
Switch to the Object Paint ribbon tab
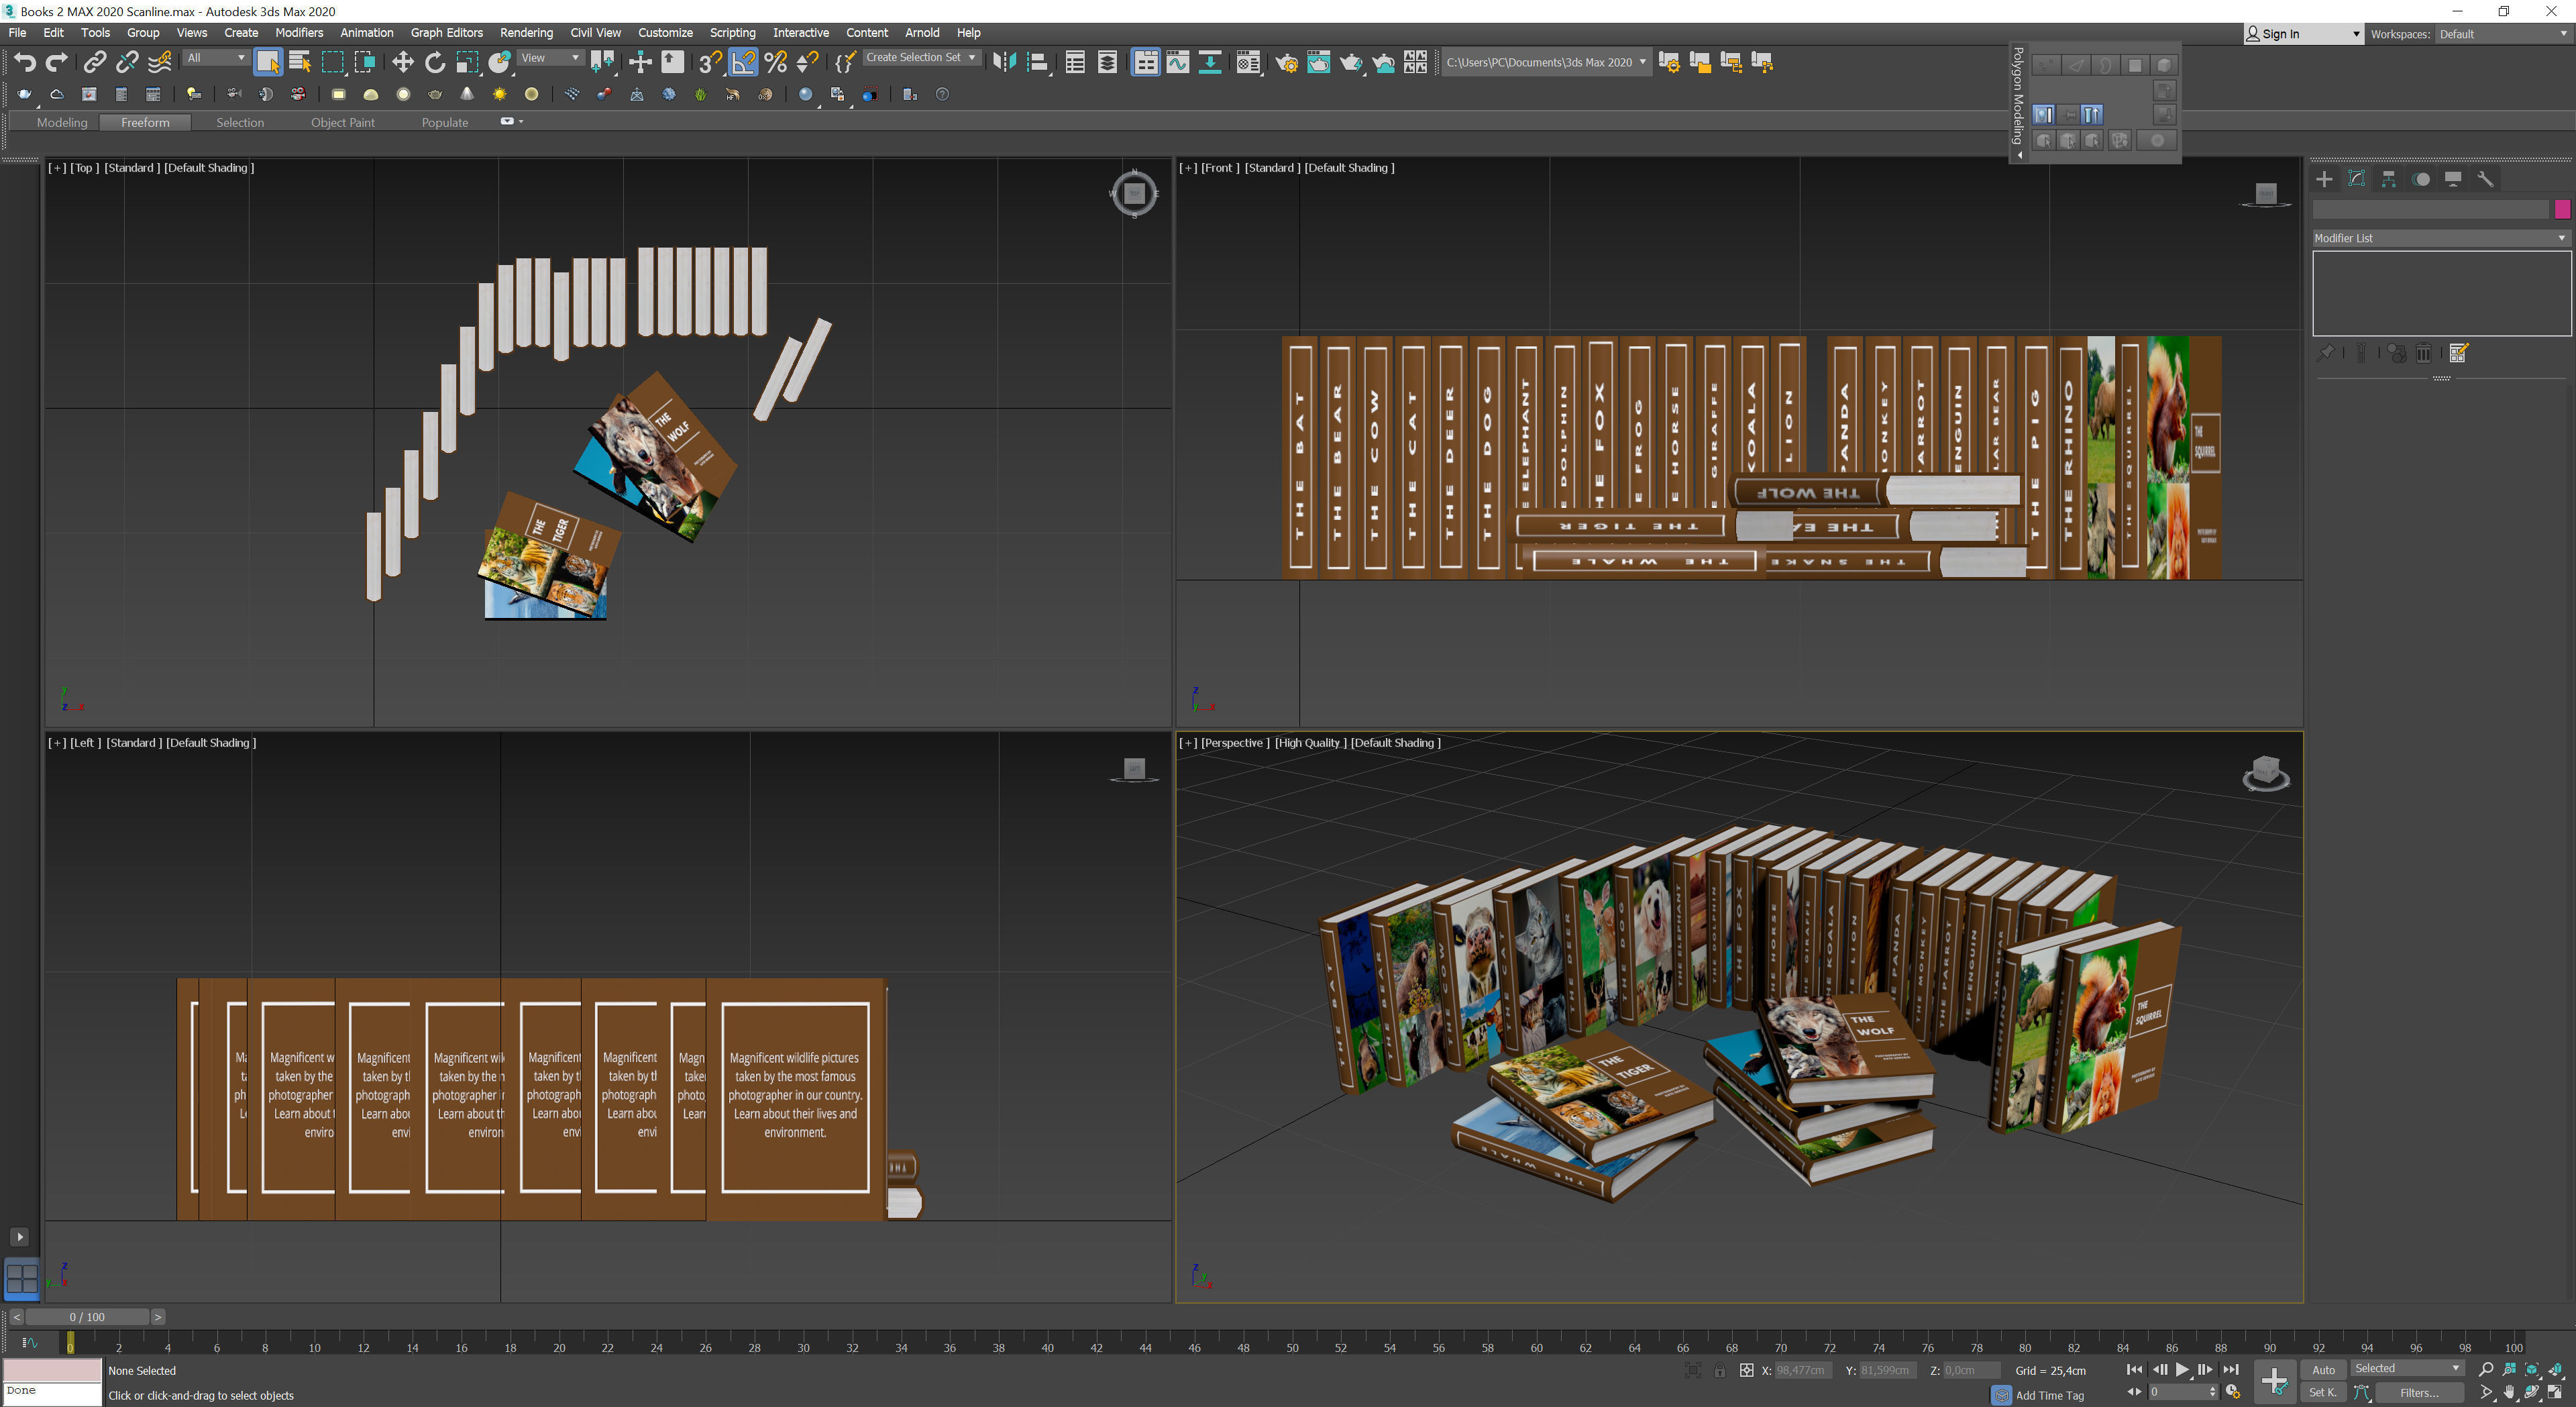coord(342,122)
